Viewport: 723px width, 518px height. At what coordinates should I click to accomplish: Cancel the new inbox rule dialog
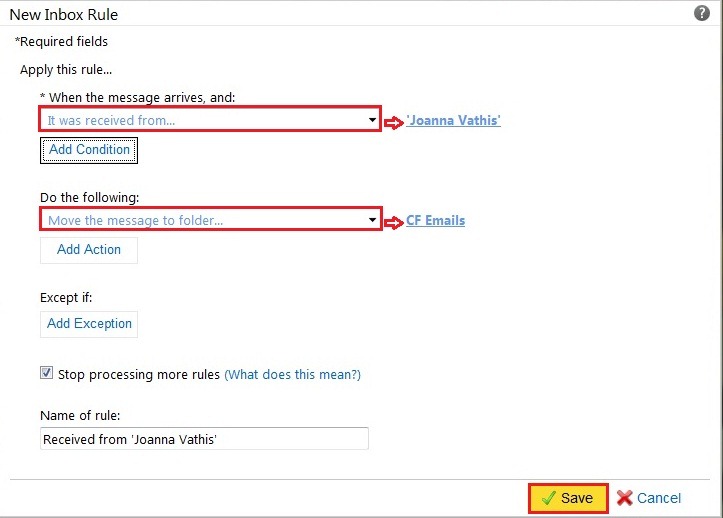click(x=658, y=498)
